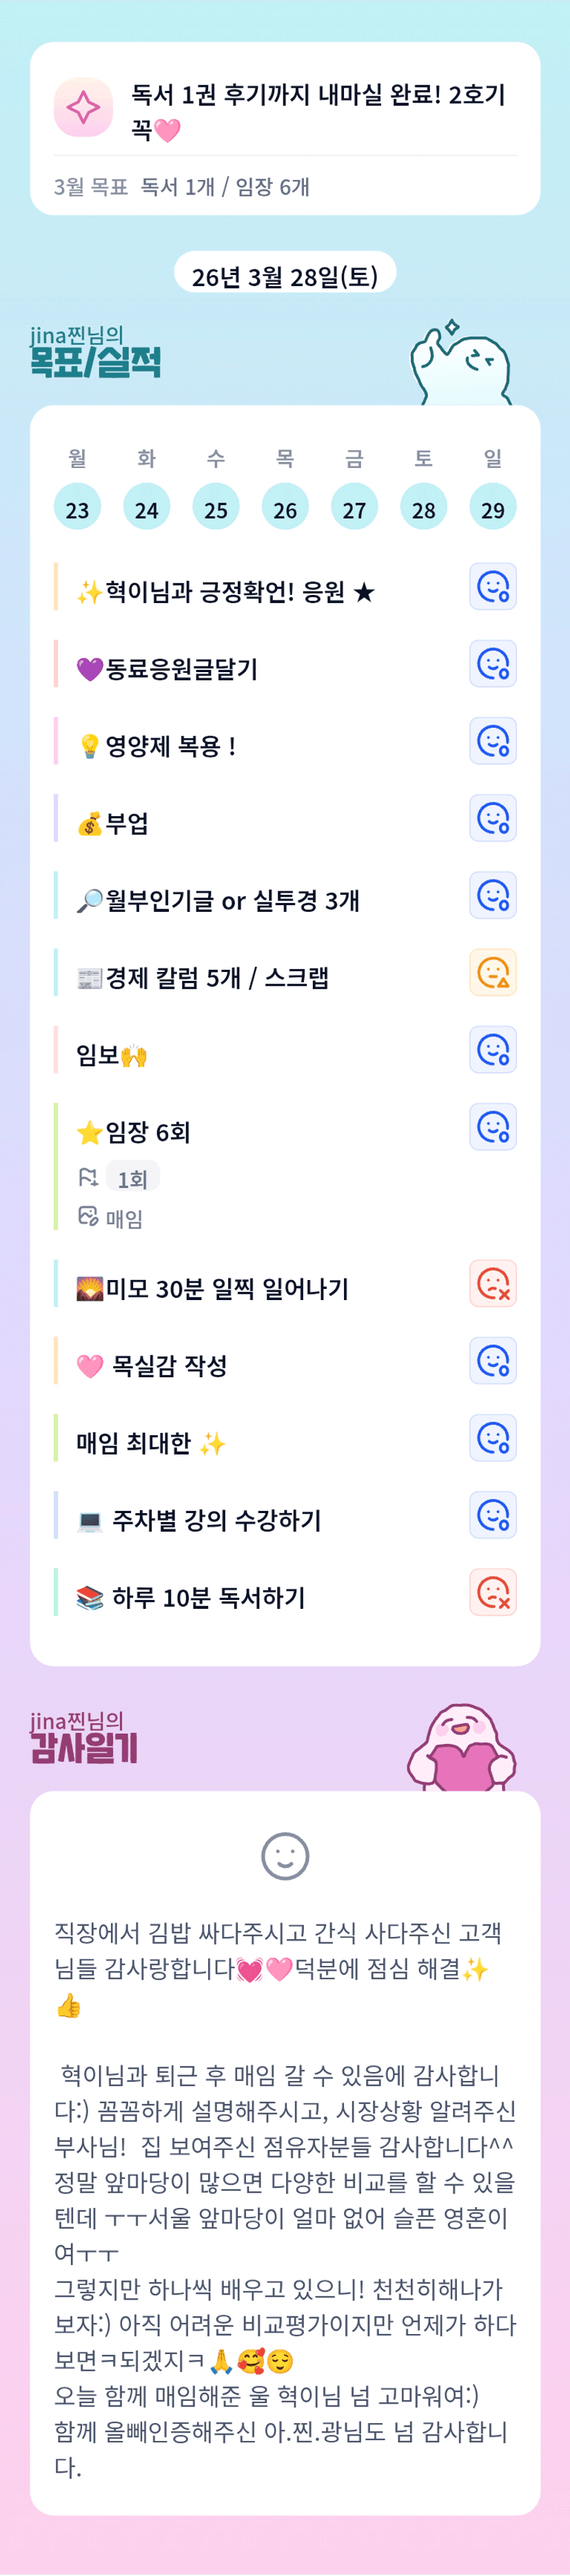Click red failed icon for 하루 10분 독서하기

coord(492,1593)
